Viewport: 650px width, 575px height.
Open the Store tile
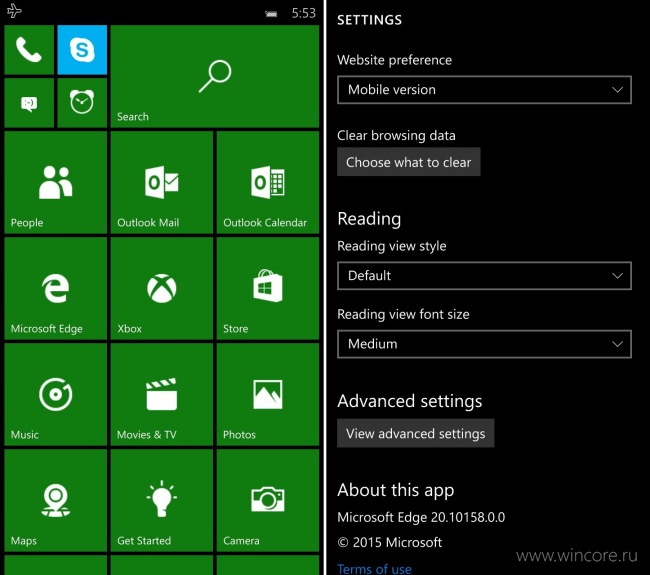pos(268,289)
